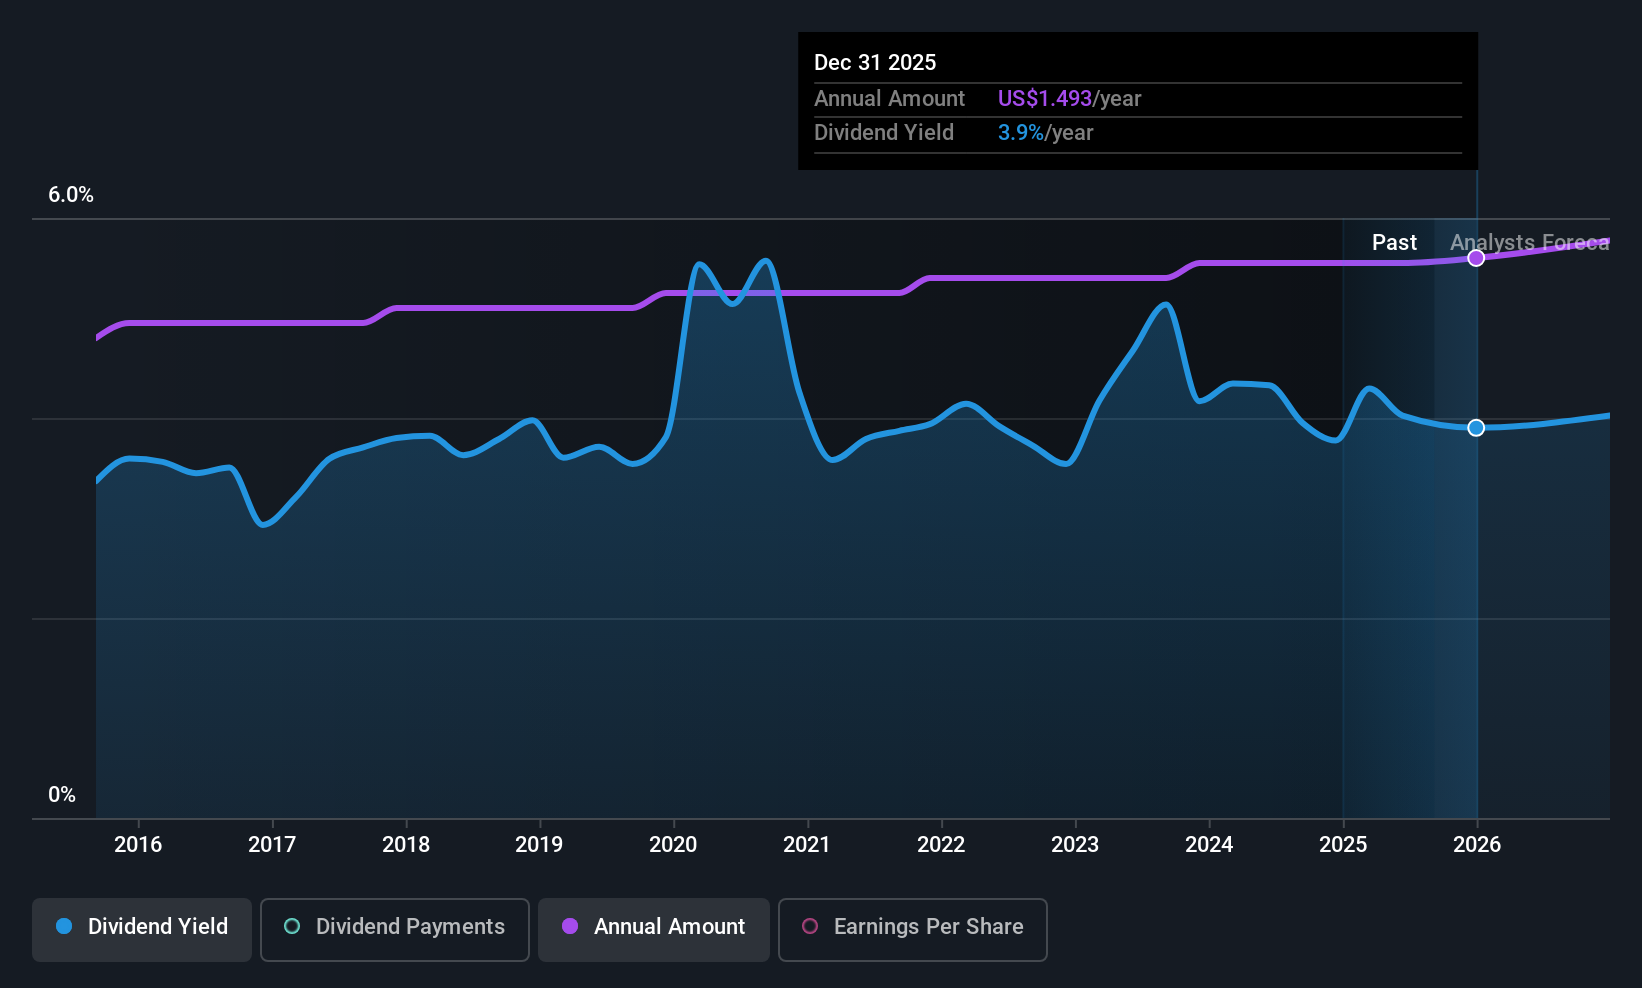Click the 2026 x-axis year label
The image size is (1642, 988).
[x=1476, y=845]
